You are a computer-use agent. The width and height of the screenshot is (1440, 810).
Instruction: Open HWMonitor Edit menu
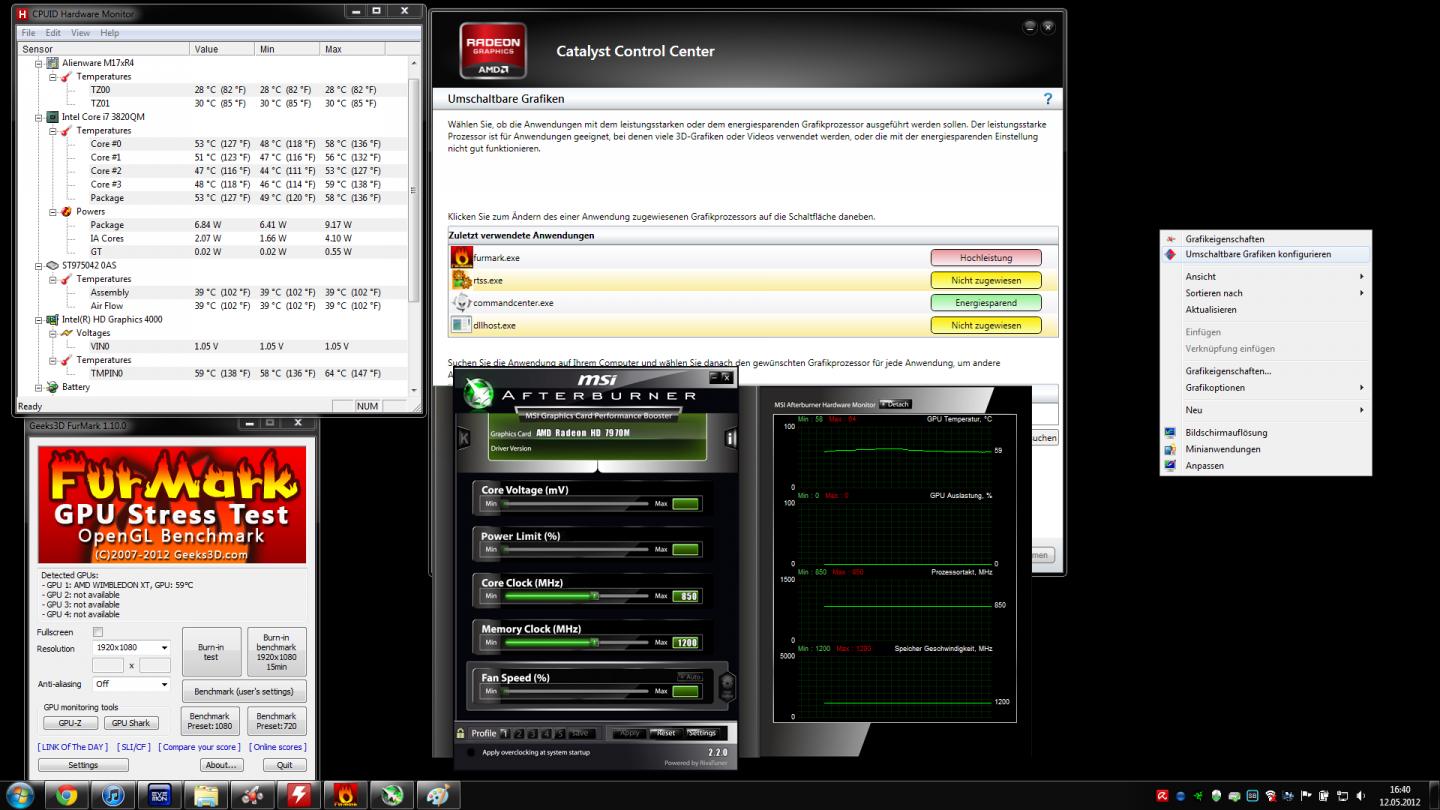pos(53,33)
